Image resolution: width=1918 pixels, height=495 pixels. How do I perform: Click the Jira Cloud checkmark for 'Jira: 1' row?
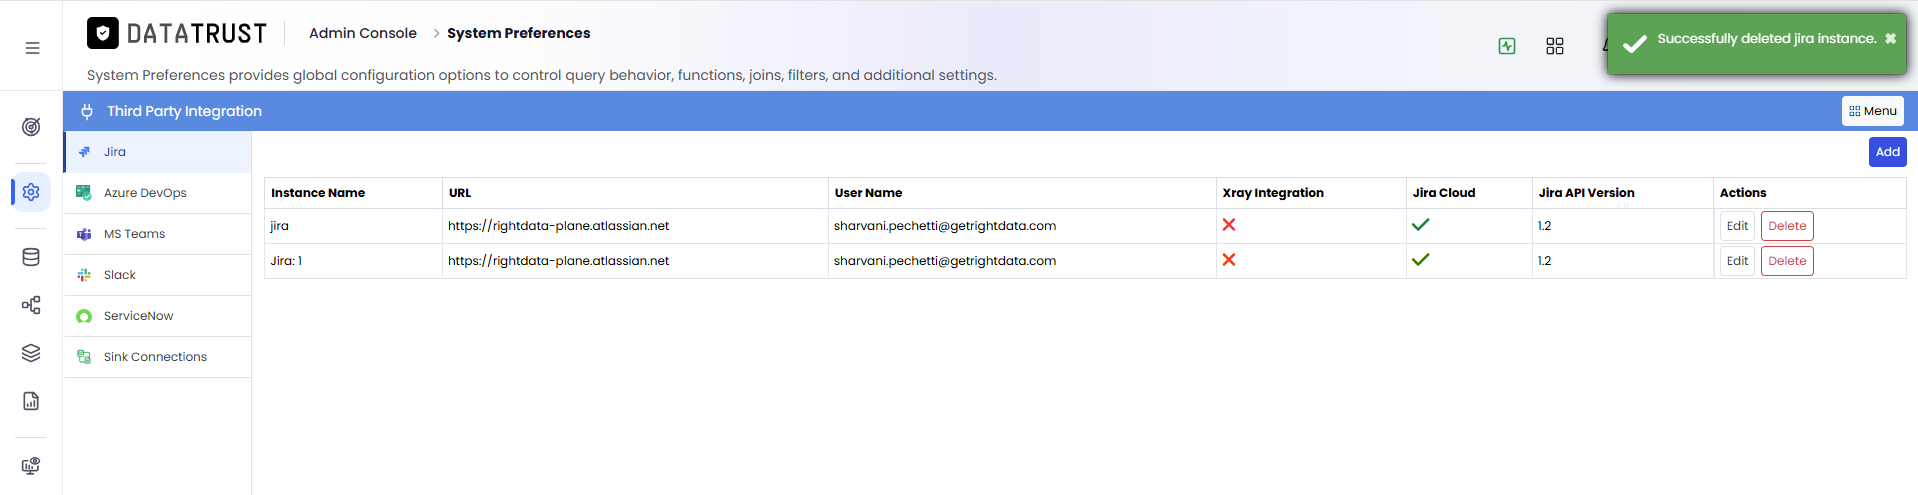[1420, 260]
